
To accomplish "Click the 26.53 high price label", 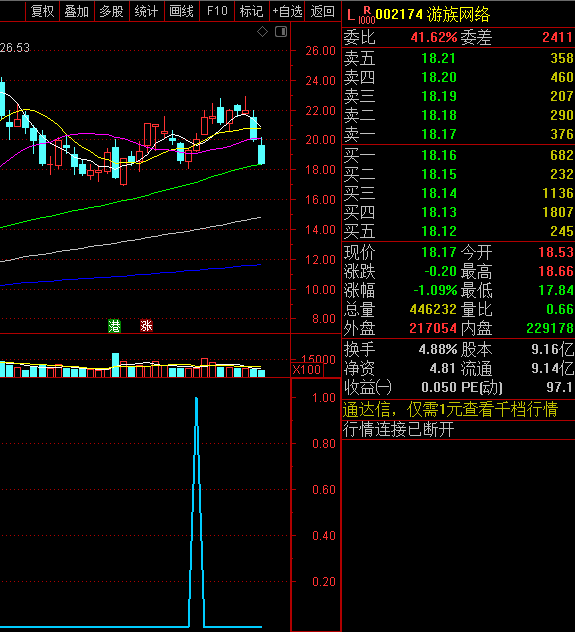I will coord(15,48).
